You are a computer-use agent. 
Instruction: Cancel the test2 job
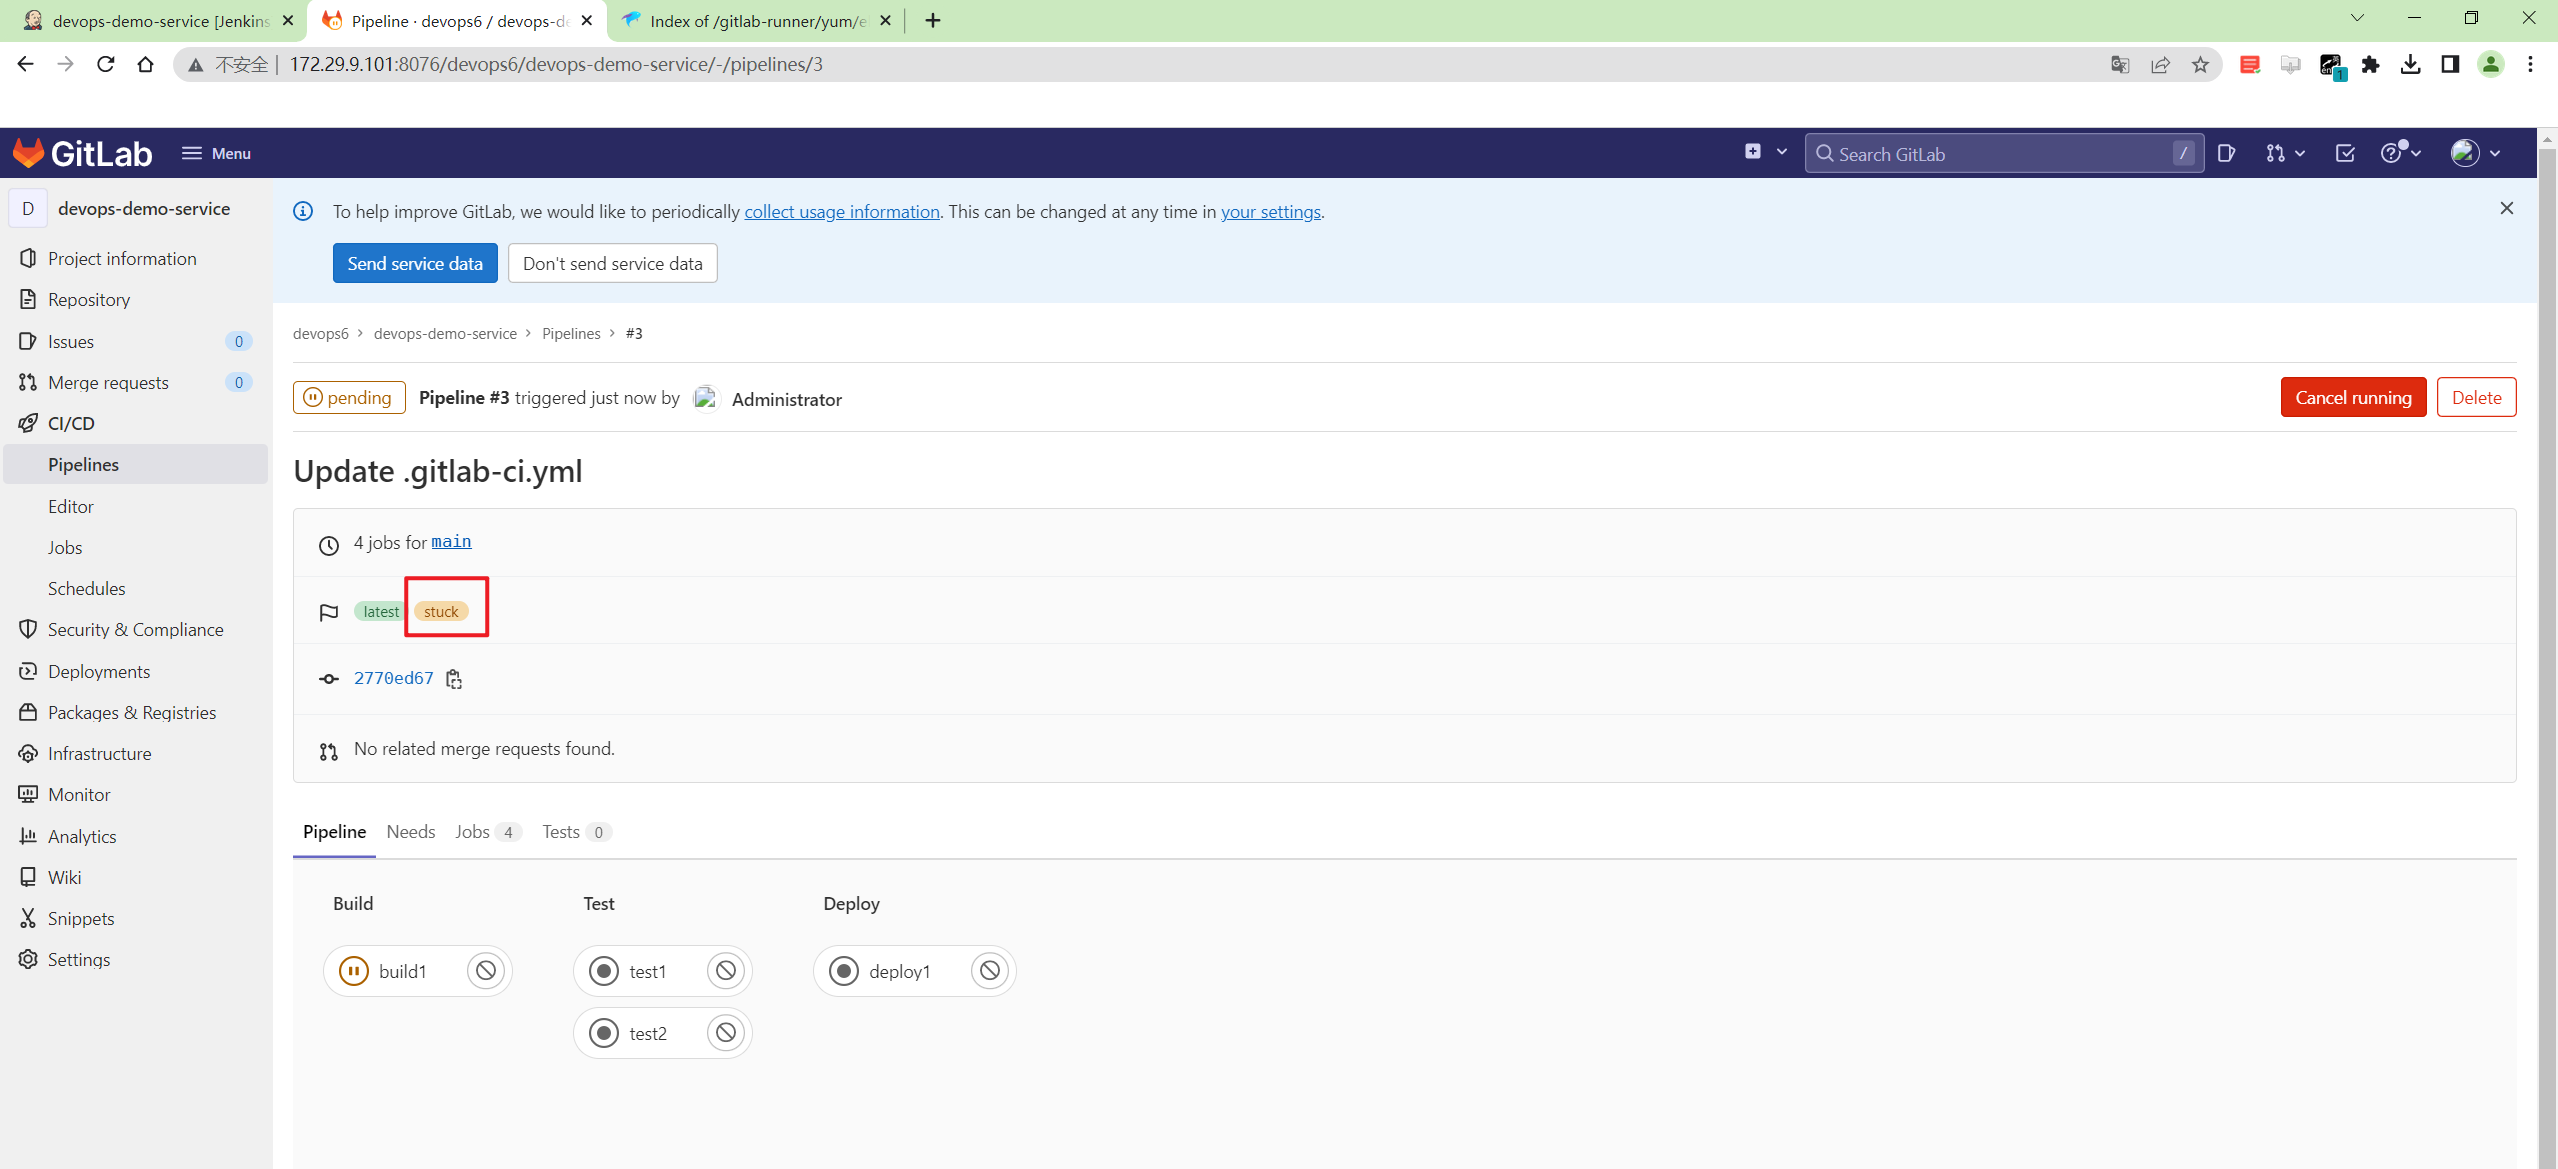[x=726, y=1033]
